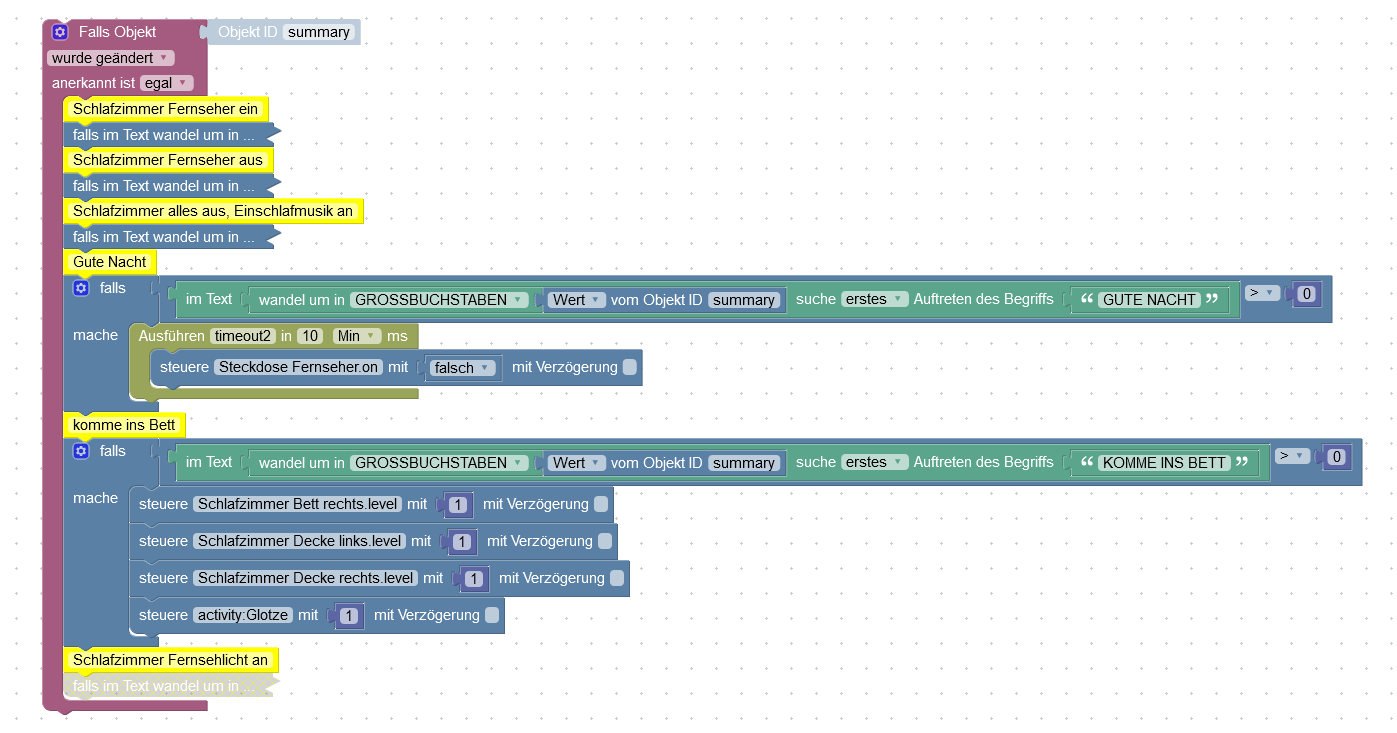Select the 'komme ins Bett' comment block
This screenshot has width=1397, height=733.
click(x=124, y=425)
